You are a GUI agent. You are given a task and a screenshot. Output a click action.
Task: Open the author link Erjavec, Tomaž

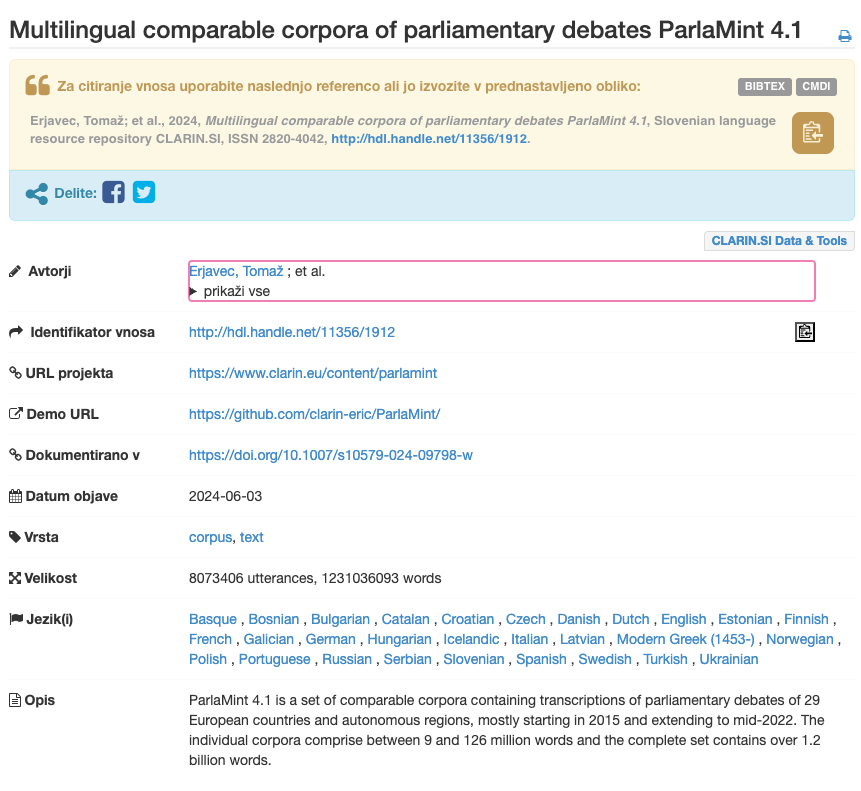click(x=236, y=271)
